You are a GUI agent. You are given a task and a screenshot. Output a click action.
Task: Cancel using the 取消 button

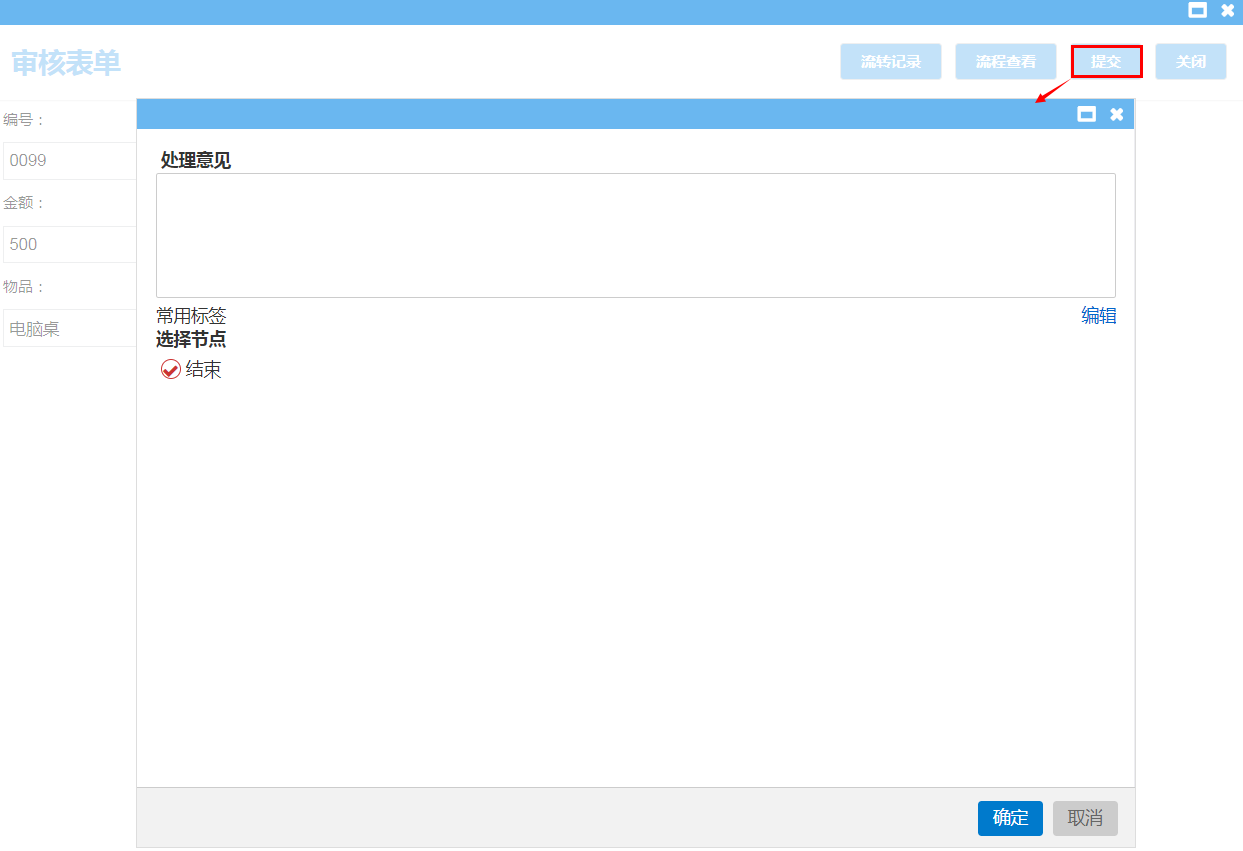(x=1085, y=818)
